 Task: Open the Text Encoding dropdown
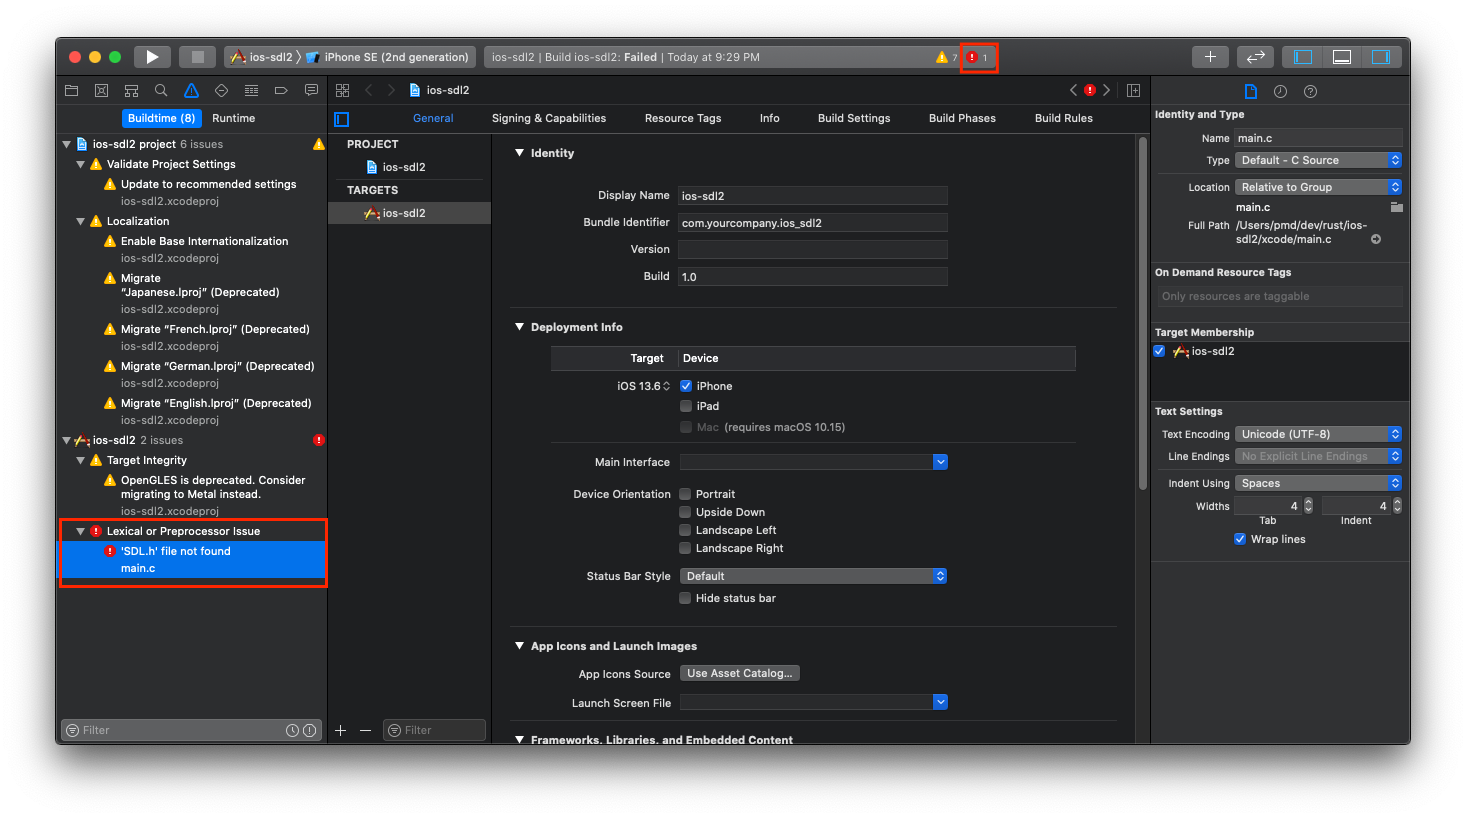point(1318,434)
